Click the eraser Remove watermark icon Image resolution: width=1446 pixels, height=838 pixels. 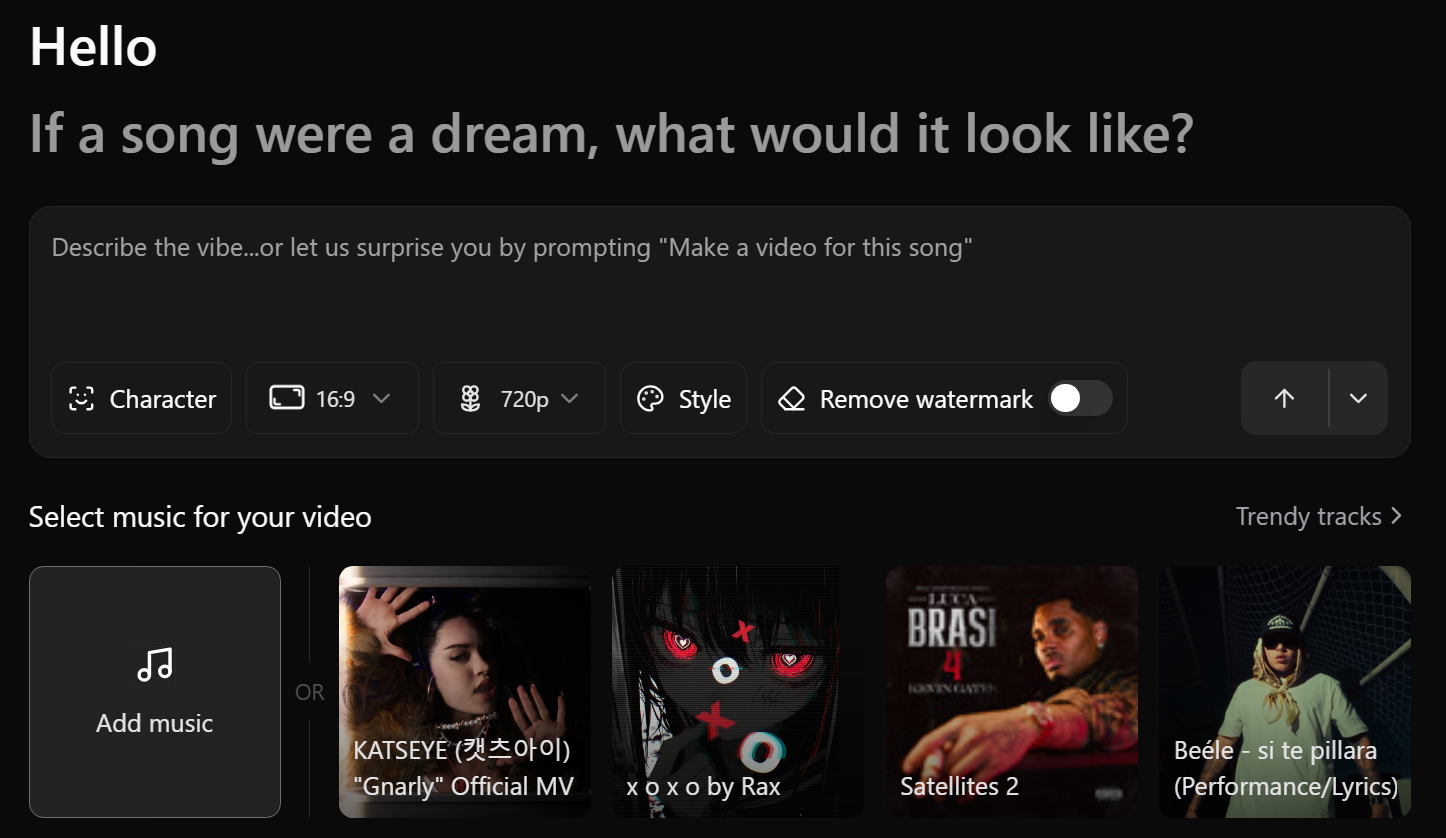pos(792,399)
